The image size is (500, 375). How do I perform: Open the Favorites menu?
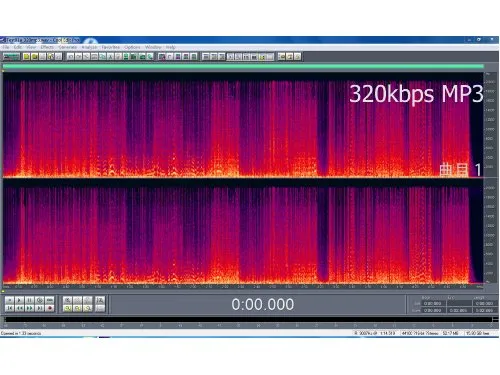point(111,47)
